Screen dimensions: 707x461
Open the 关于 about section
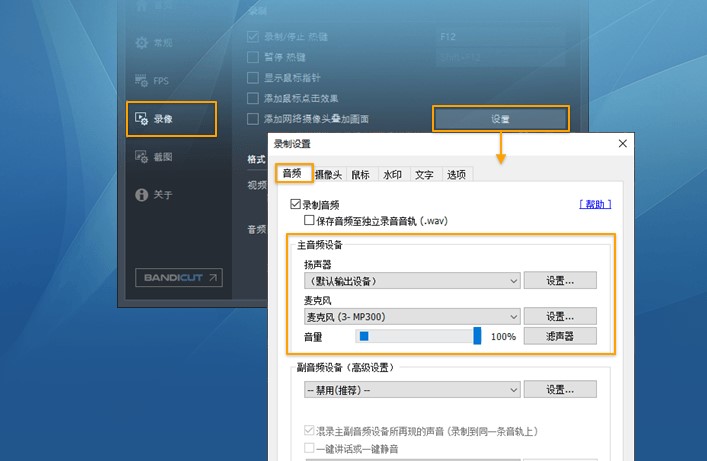click(x=154, y=195)
